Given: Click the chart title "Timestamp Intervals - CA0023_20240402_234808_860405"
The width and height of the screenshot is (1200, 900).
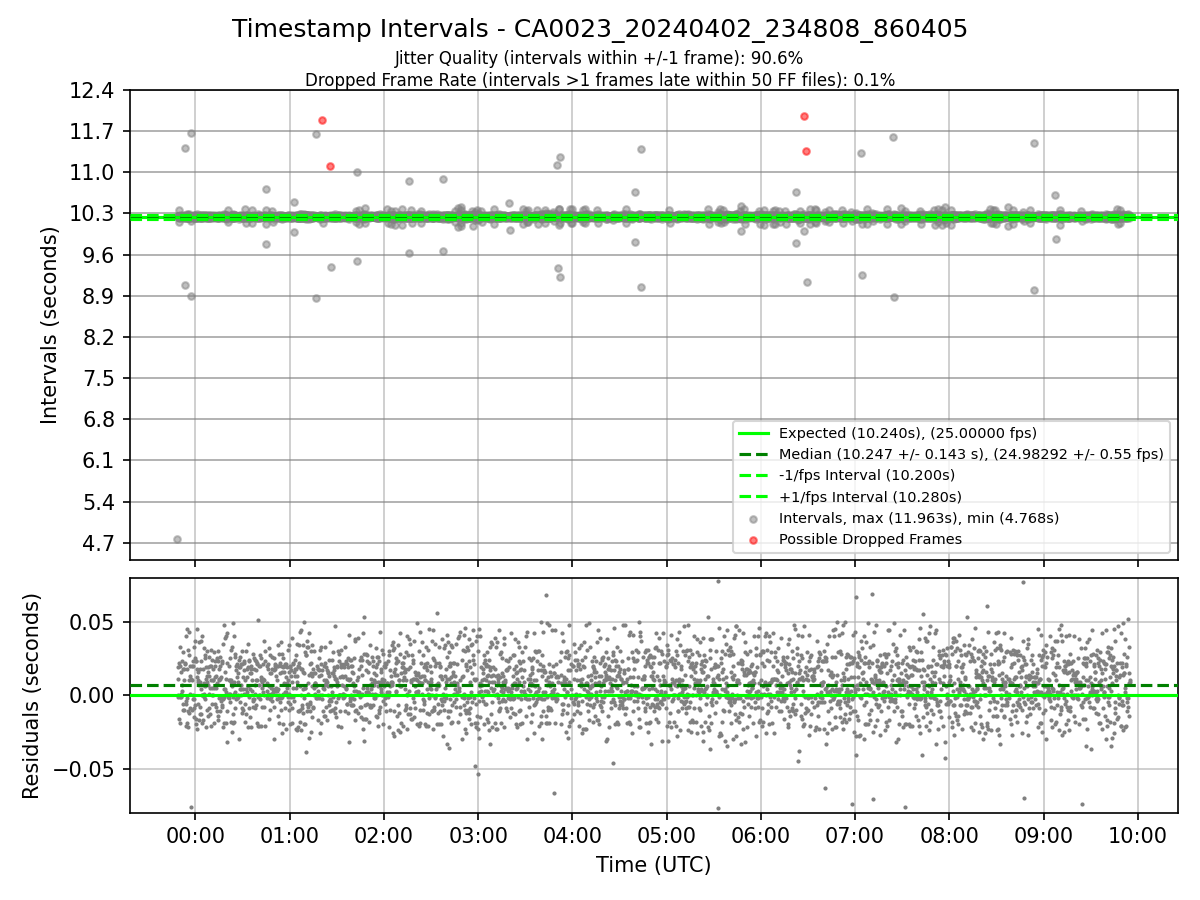Looking at the screenshot, I should click(x=600, y=29).
